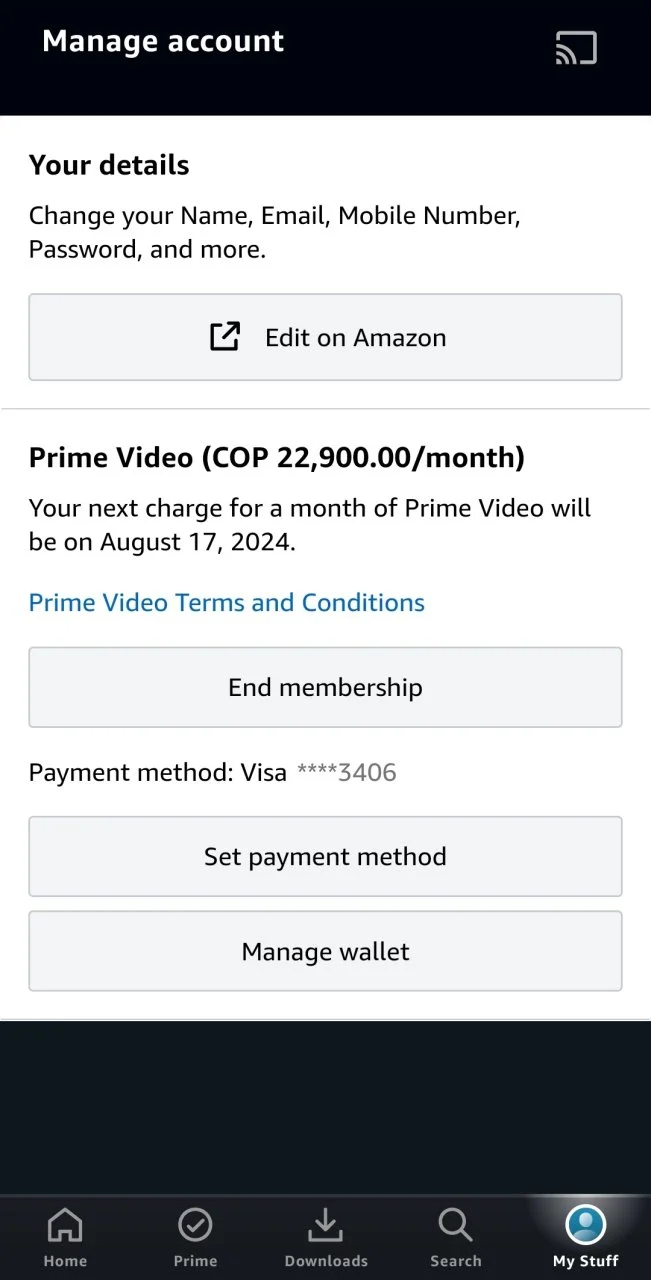Open the Manage wallet button
This screenshot has height=1280, width=651.
(325, 951)
